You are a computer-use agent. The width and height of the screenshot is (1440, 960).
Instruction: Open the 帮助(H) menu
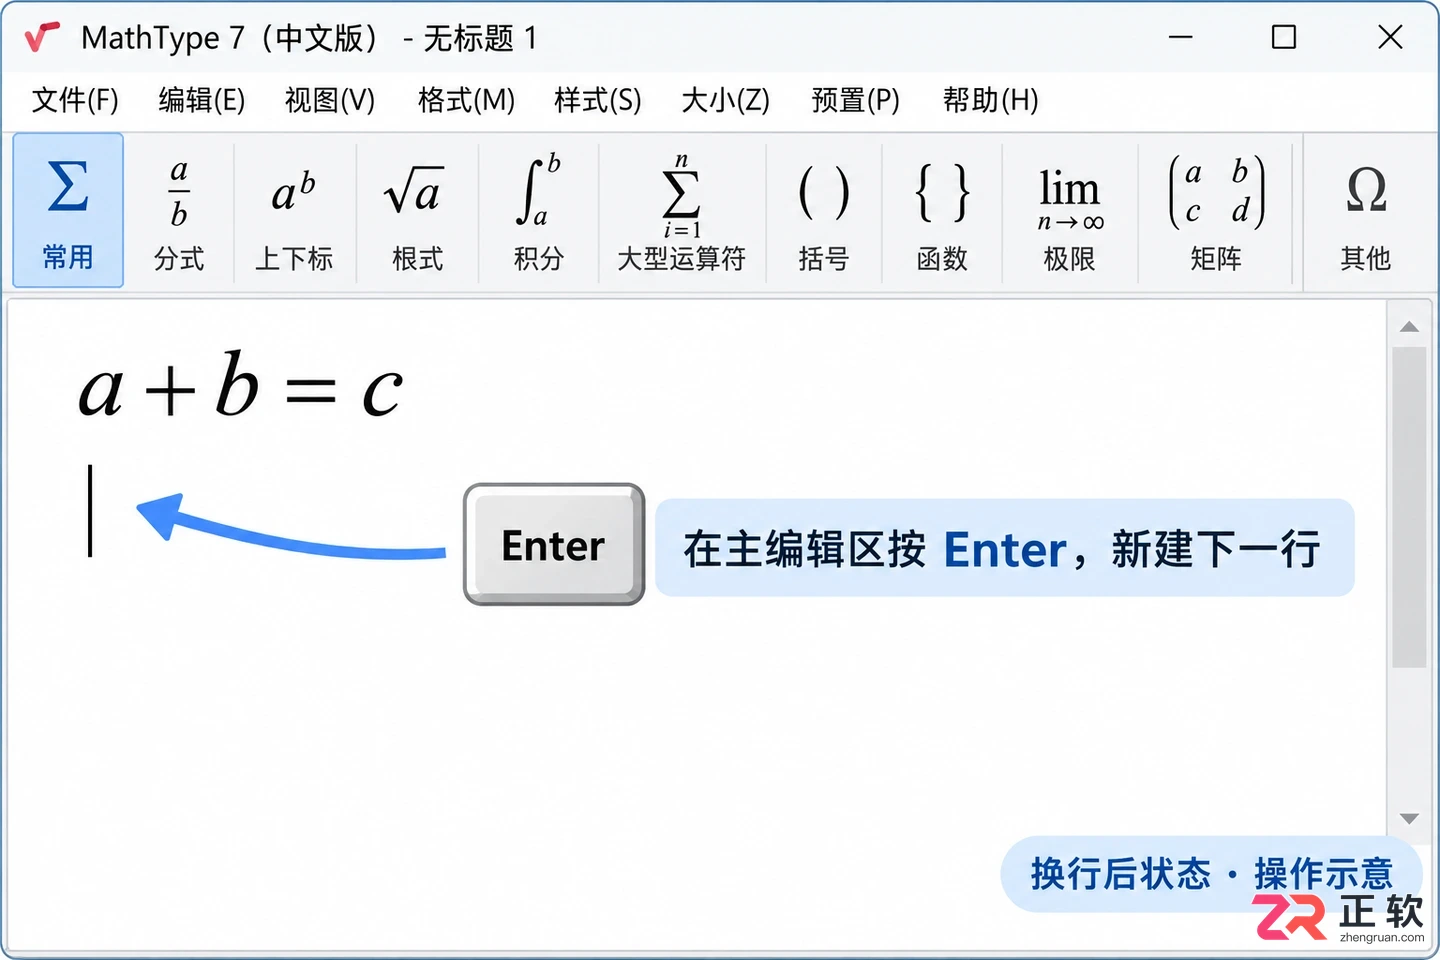pyautogui.click(x=990, y=100)
